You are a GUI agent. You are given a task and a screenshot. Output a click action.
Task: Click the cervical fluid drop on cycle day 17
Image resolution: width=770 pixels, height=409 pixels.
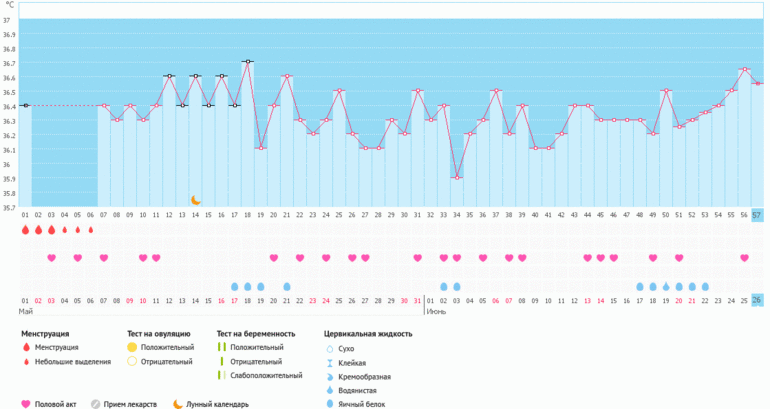tap(235, 286)
